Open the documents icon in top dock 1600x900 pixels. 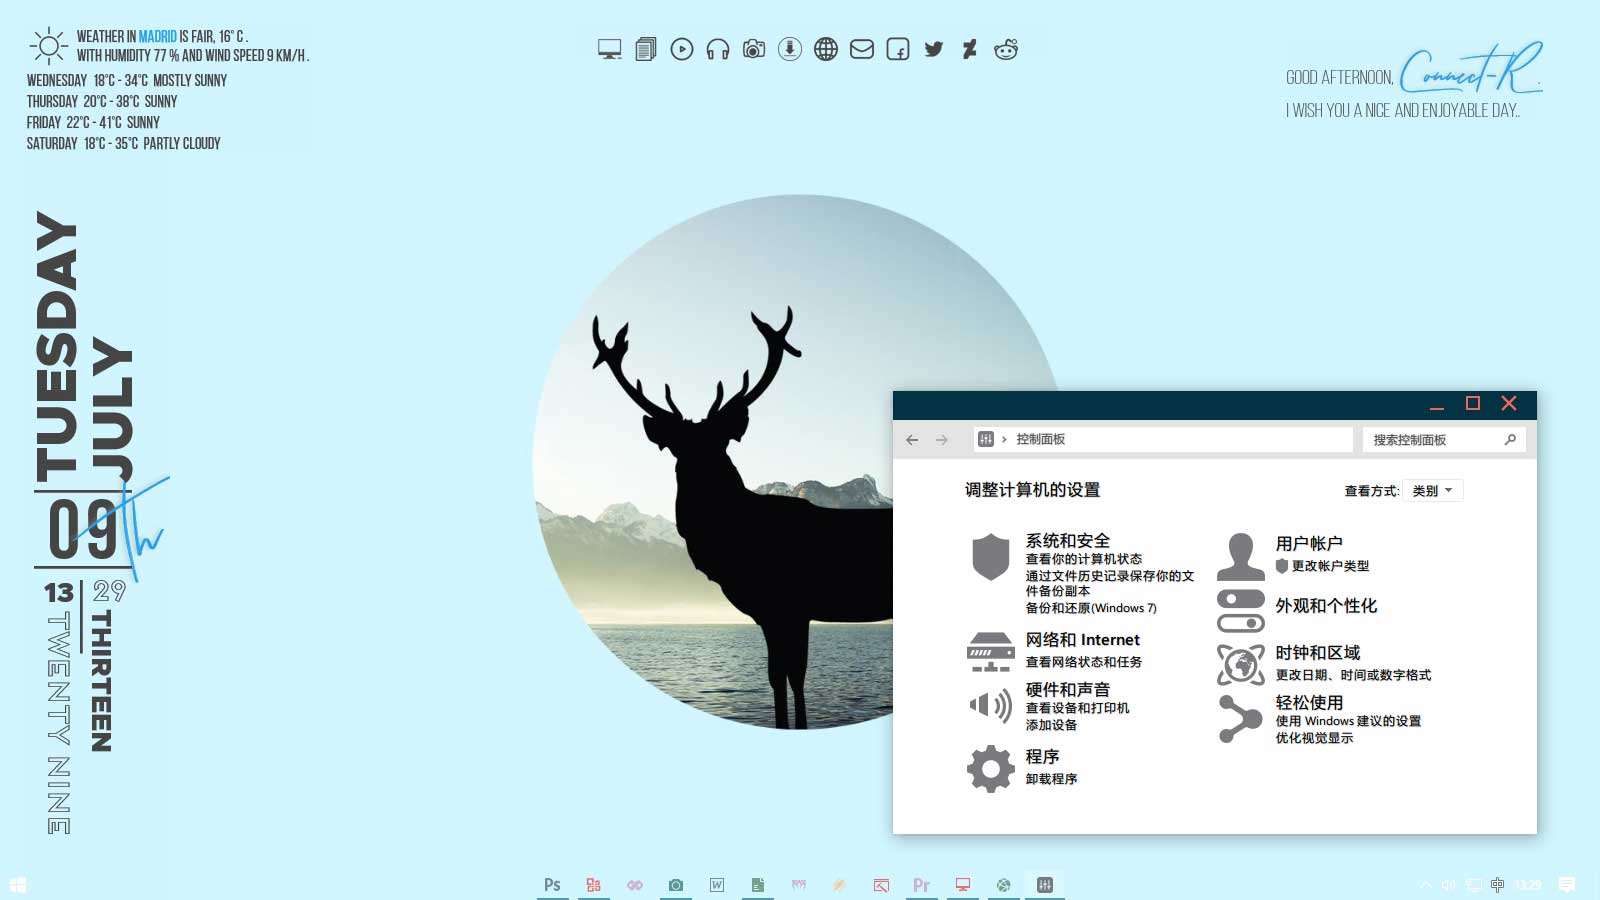[646, 49]
